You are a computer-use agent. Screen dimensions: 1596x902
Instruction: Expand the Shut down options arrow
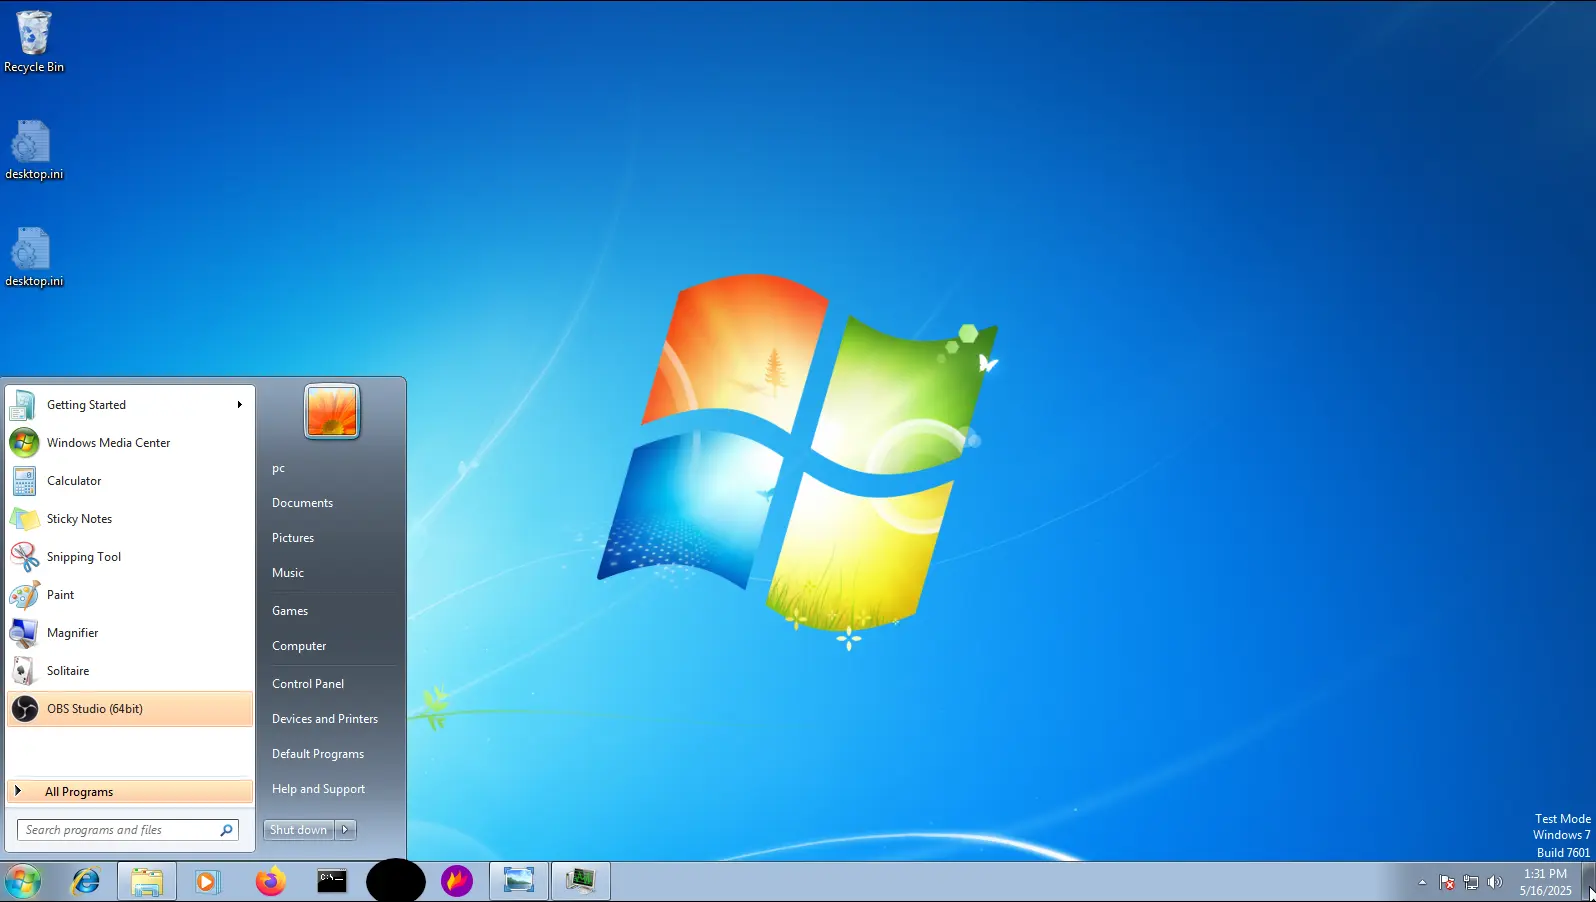(x=345, y=830)
